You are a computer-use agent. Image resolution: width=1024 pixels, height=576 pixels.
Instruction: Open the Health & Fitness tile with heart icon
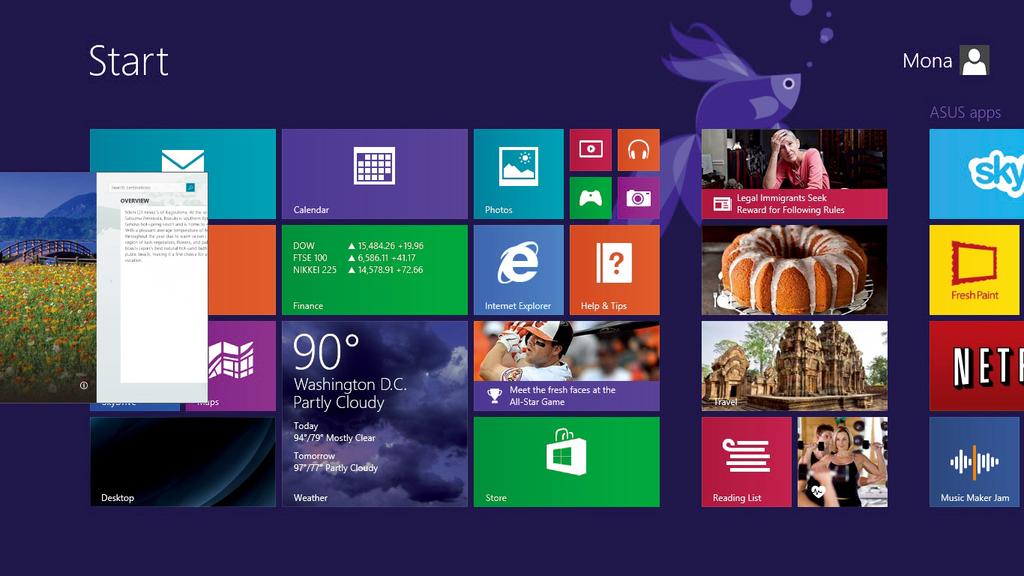842,462
